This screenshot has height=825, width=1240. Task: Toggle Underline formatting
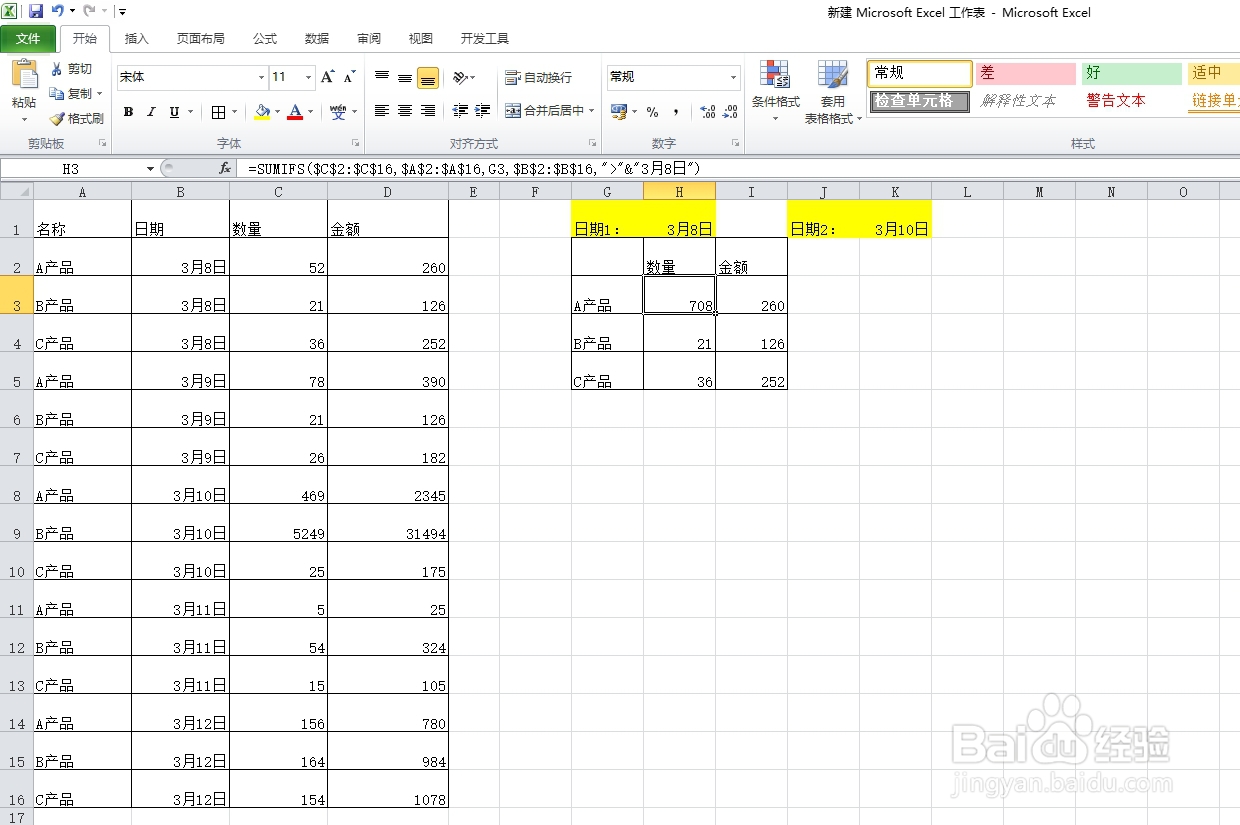(x=175, y=112)
